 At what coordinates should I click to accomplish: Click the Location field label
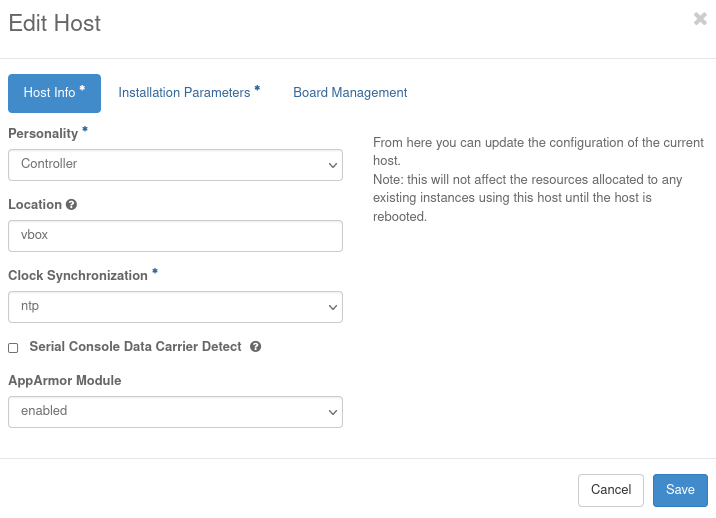tap(35, 204)
